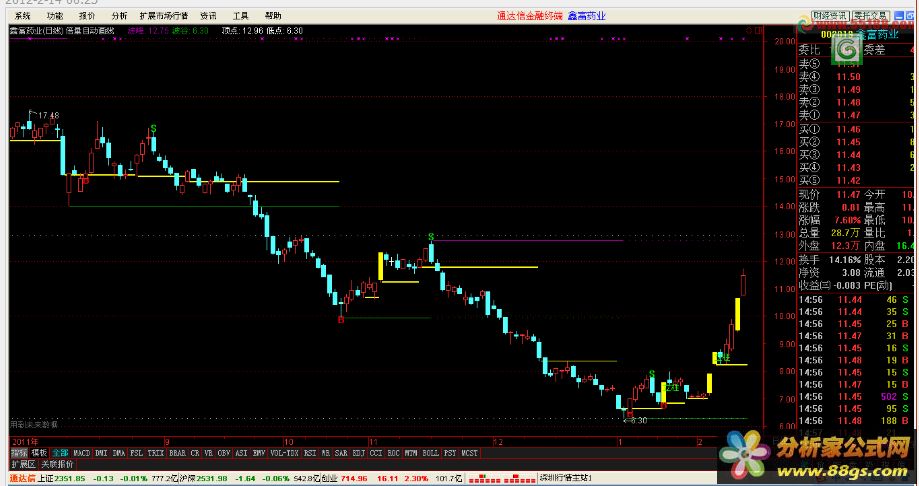Open the 关联报价 tab

pos(57,464)
